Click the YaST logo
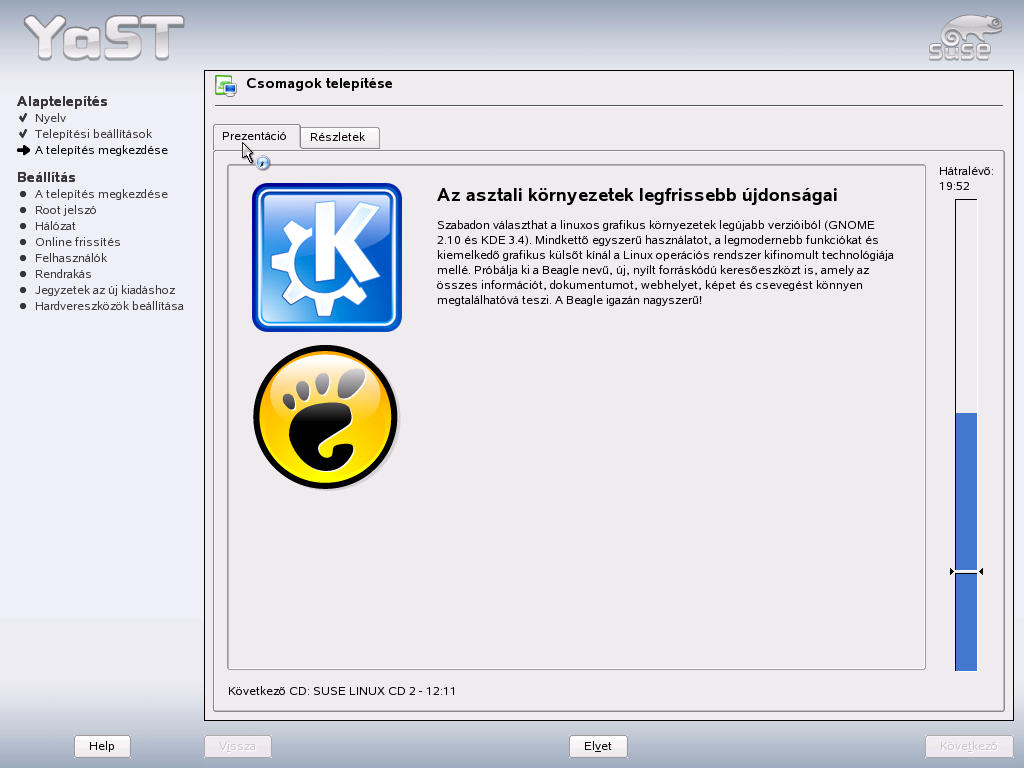1024x768 pixels. 104,38
